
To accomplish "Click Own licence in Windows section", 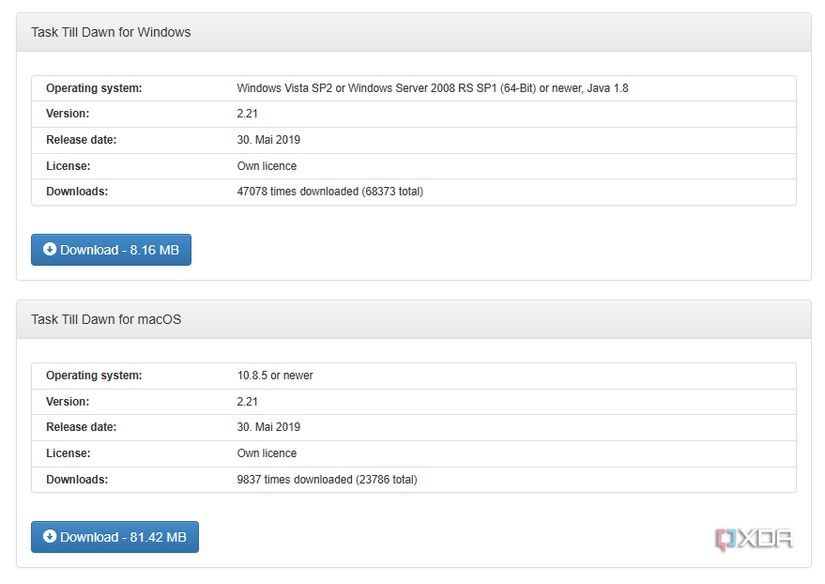I will click(267, 166).
